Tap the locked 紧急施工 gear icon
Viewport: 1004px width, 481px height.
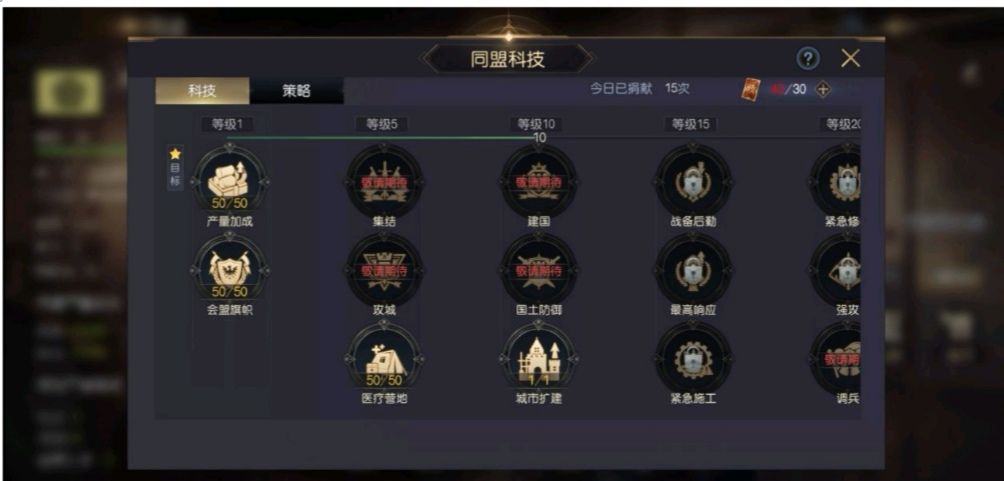693,359
